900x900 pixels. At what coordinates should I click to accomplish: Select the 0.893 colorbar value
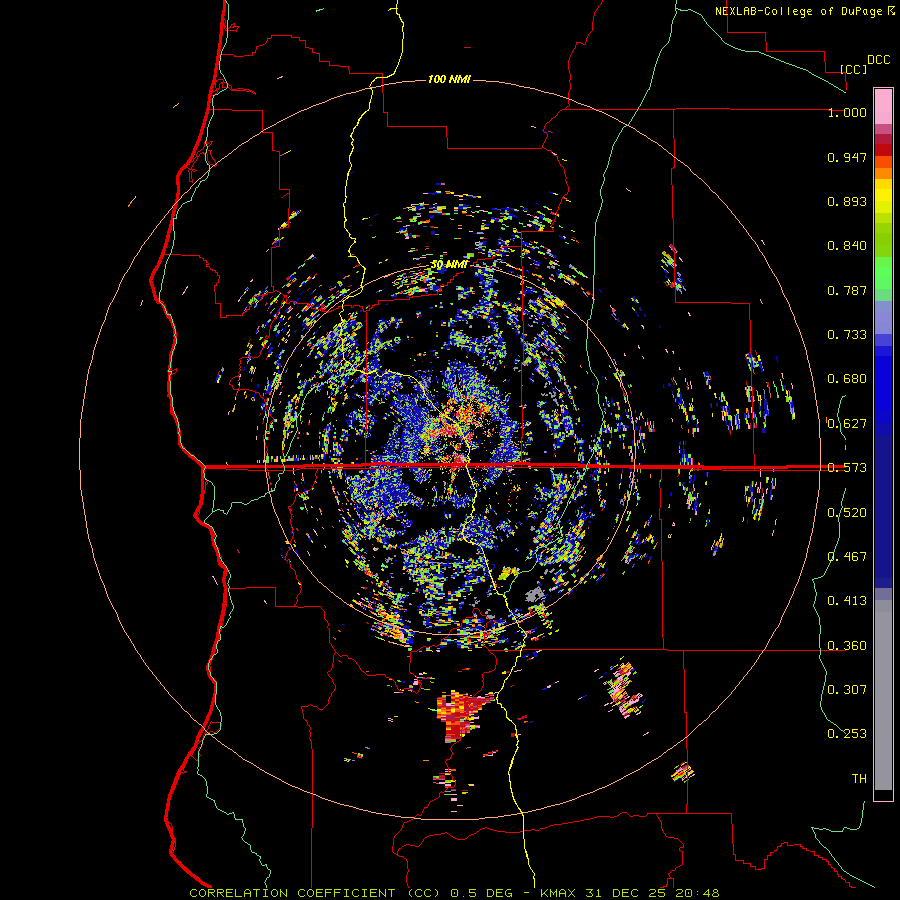tap(847, 201)
